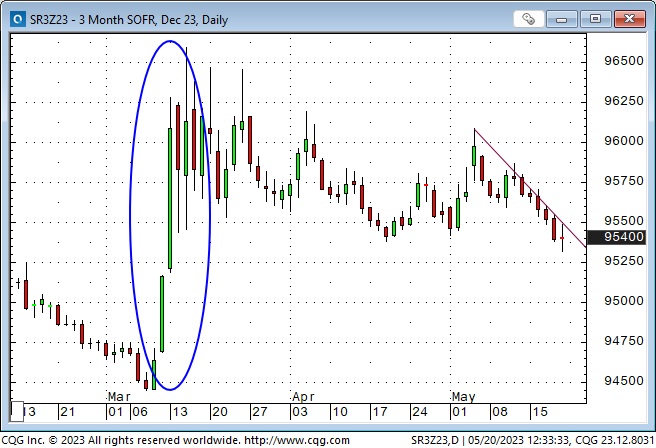656x448 pixels.
Task: Close the SR3Z23 chart window
Action: tap(630, 19)
